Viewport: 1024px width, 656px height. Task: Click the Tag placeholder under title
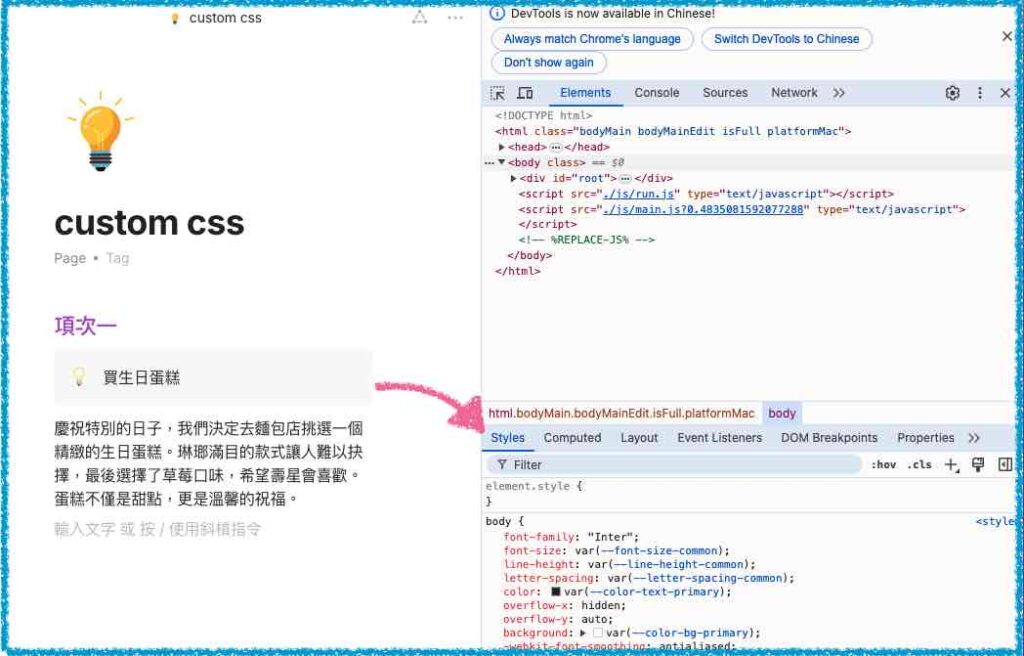pyautogui.click(x=118, y=258)
